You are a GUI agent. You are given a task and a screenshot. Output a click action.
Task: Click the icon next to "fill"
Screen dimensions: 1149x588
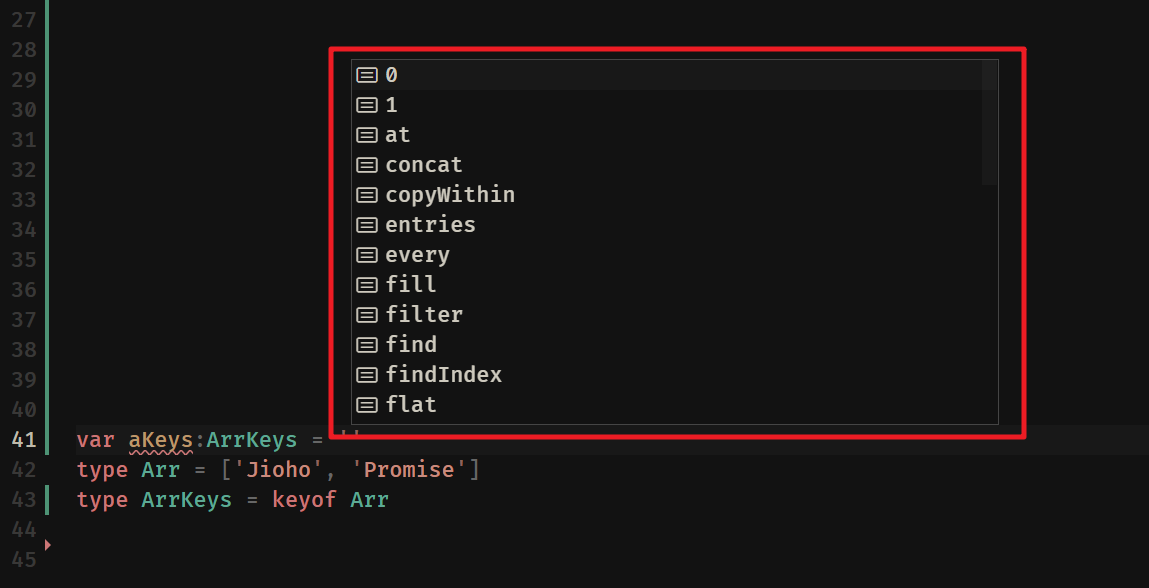point(367,284)
